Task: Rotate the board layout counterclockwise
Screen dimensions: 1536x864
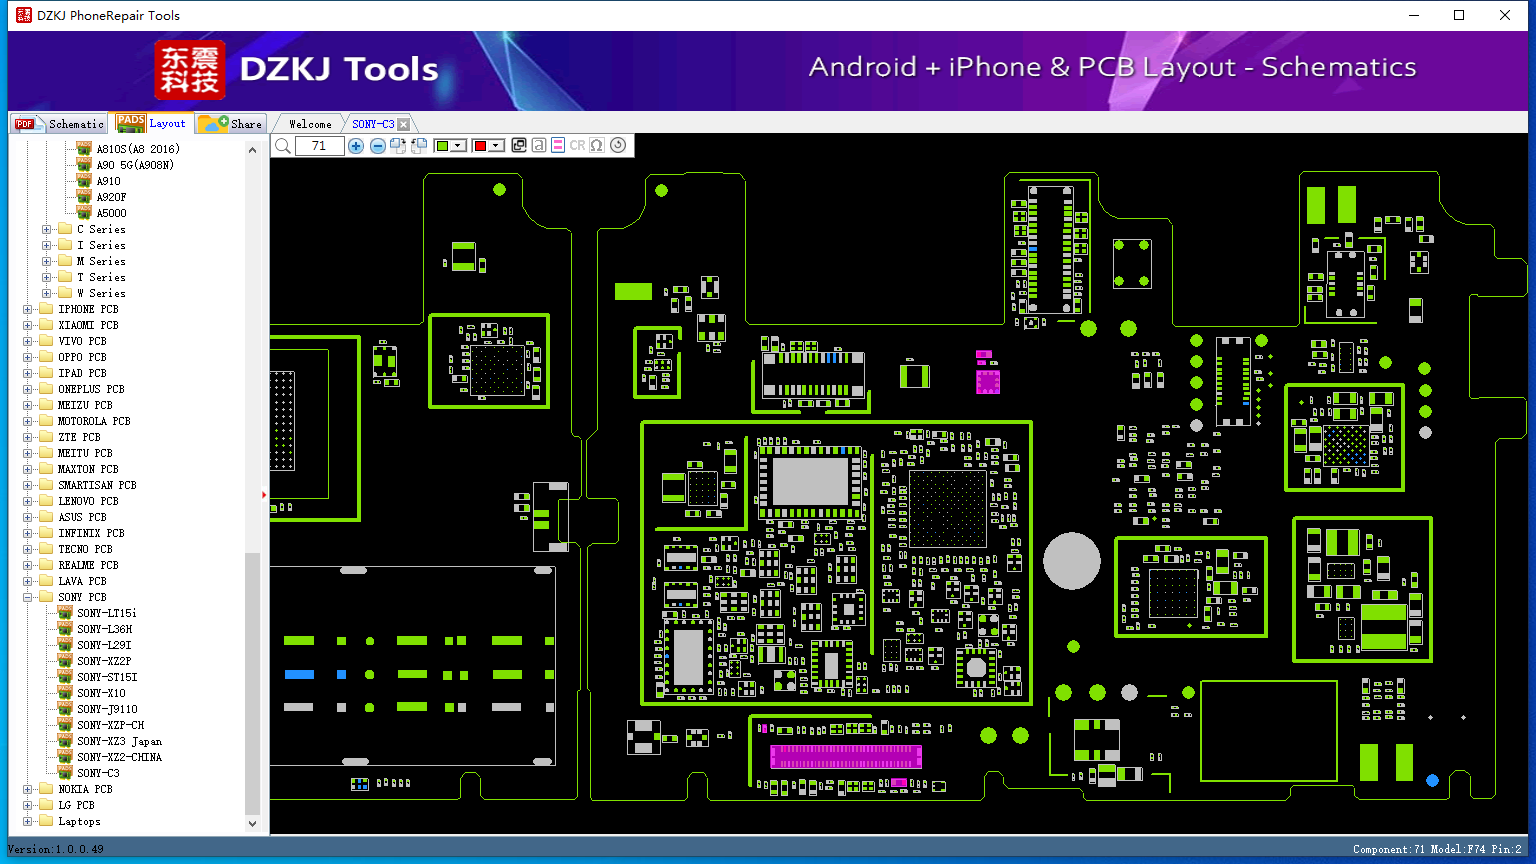Action: click(x=419, y=146)
